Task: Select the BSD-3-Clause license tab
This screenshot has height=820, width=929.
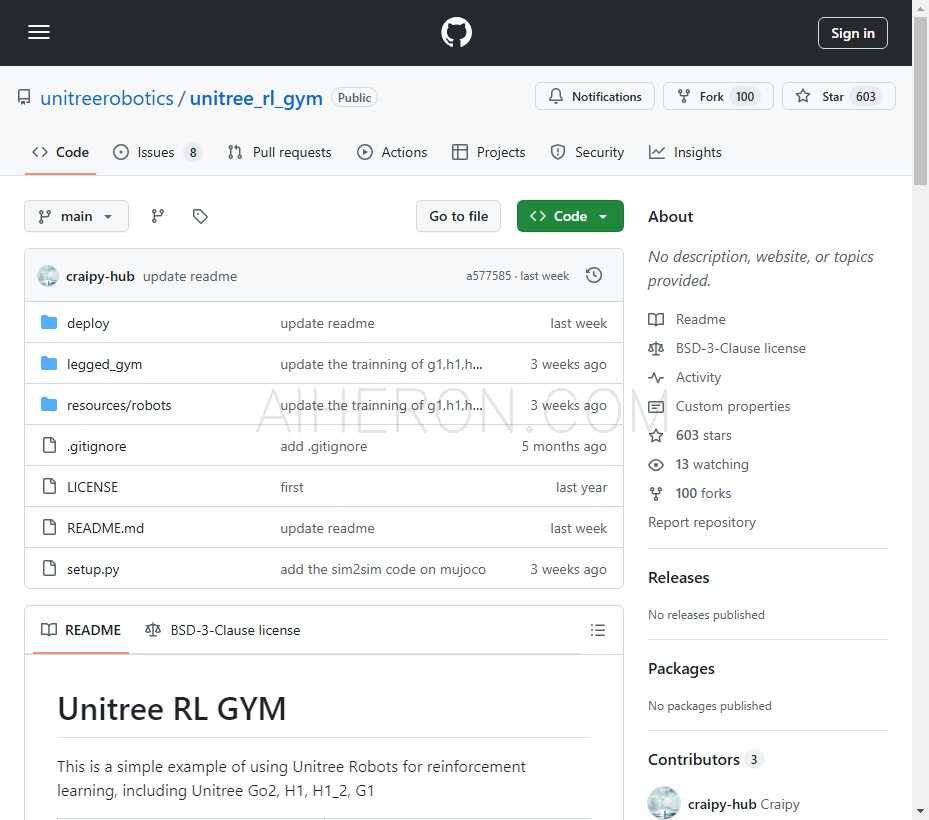Action: coord(223,630)
